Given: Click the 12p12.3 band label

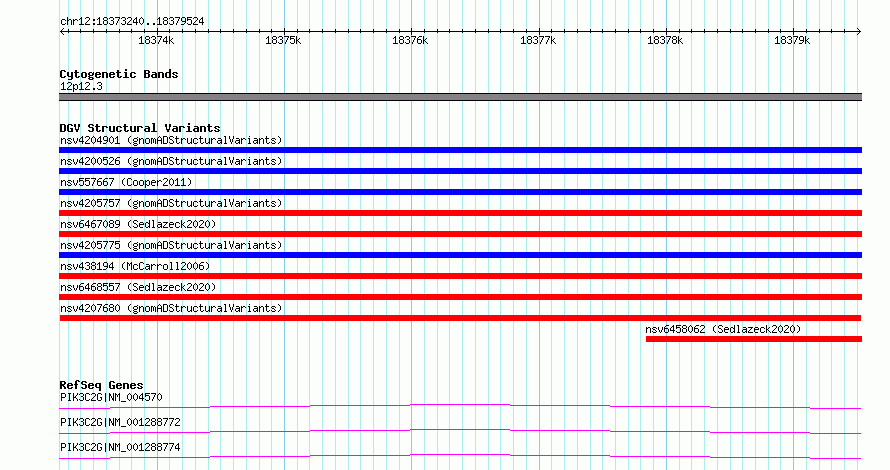Looking at the screenshot, I should click(81, 86).
